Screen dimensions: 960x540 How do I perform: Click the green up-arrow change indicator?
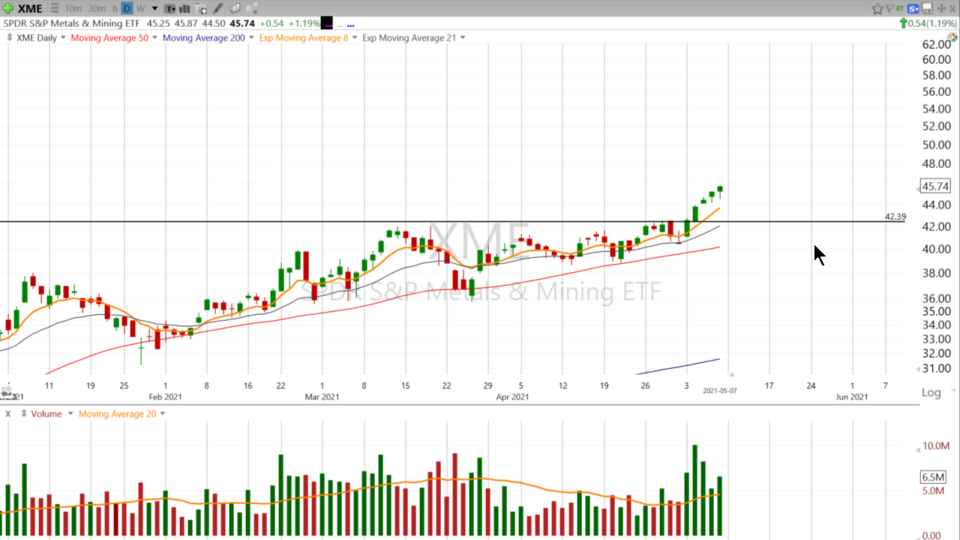tap(902, 23)
